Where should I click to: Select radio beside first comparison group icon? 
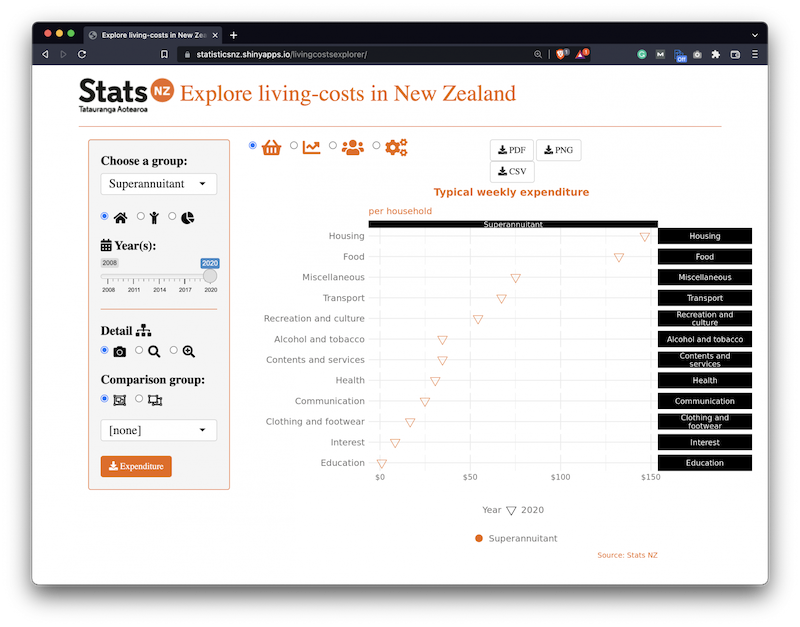[x=105, y=398]
